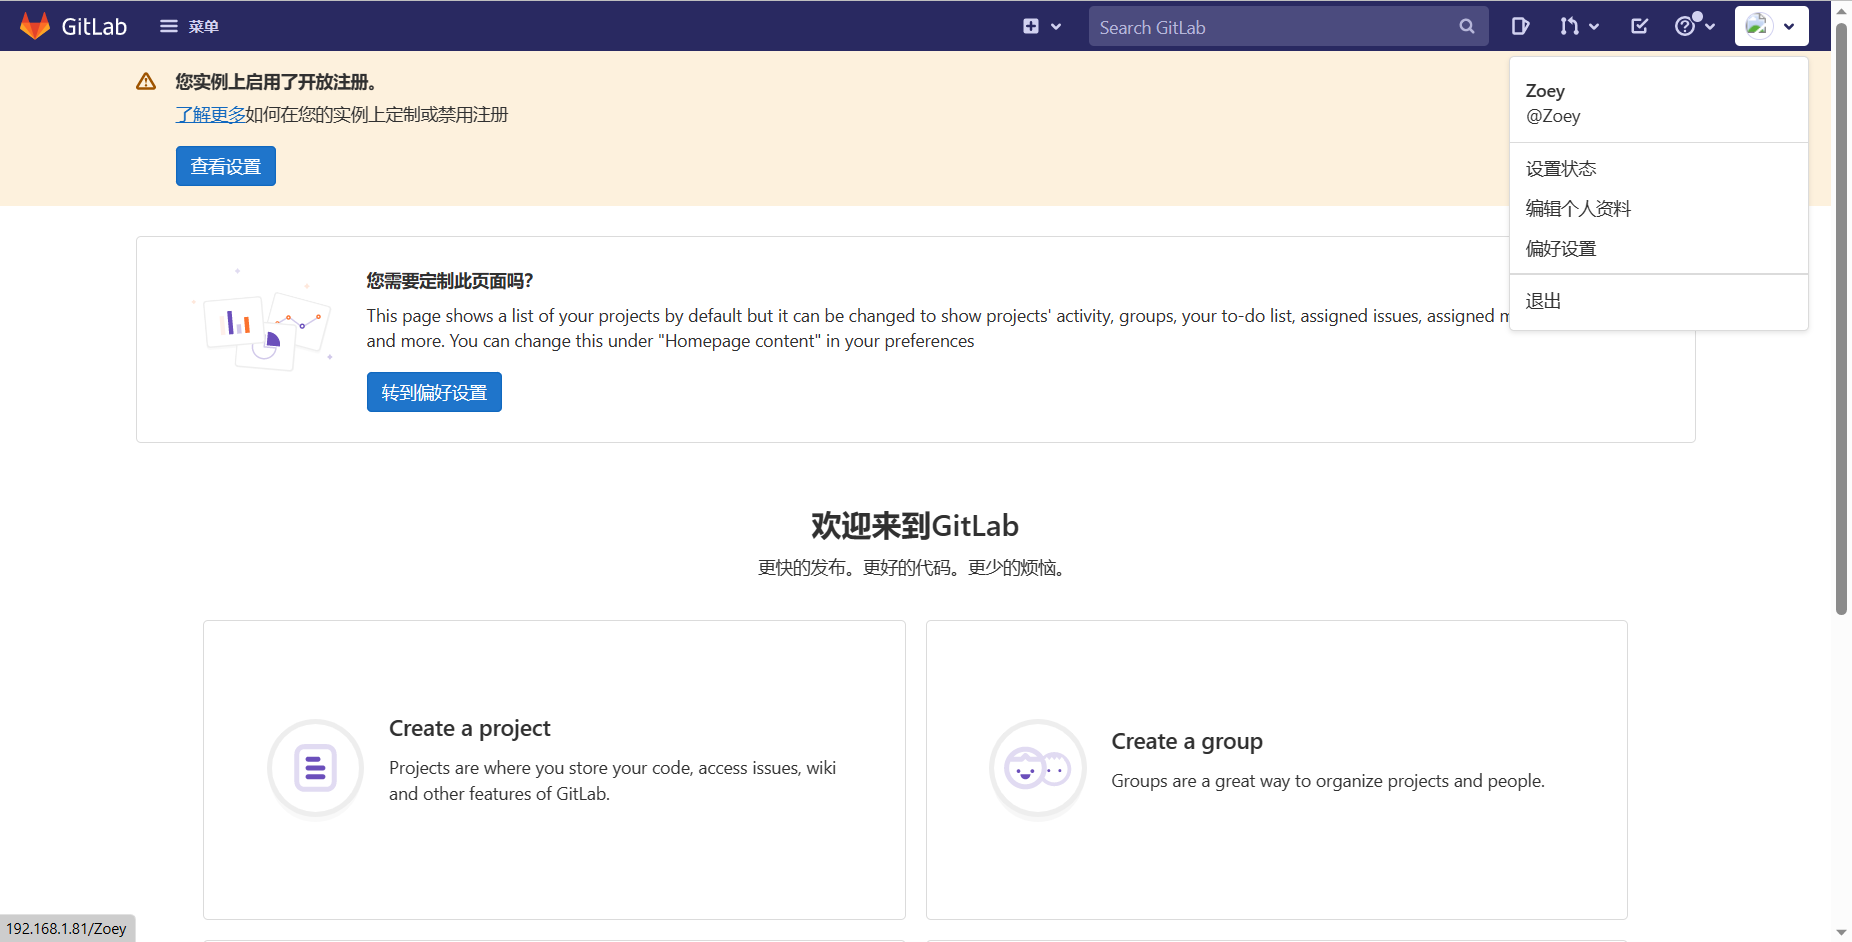
Task: Open Zoey's profile from the dropdown
Action: tap(1658, 103)
